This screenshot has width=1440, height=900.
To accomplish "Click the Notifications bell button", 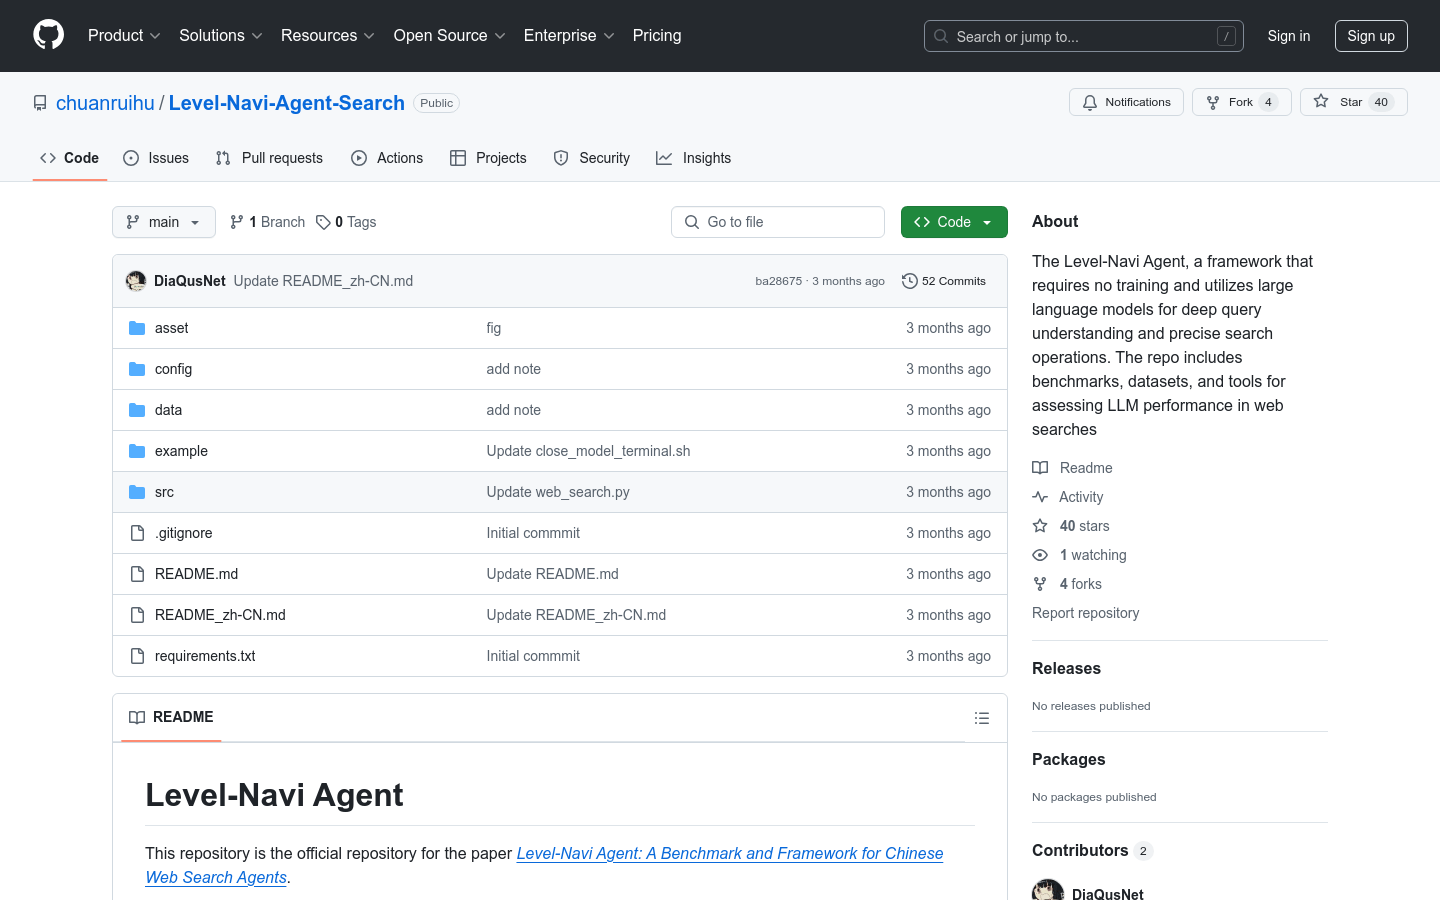I will pyautogui.click(x=1127, y=102).
